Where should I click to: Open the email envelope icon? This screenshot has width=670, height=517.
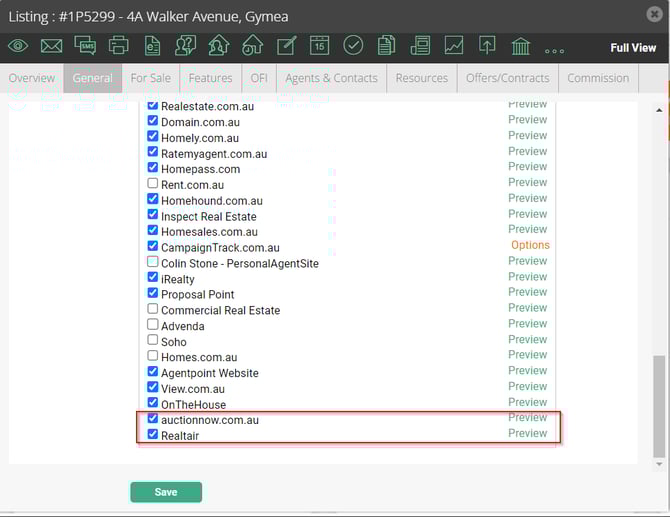pyautogui.click(x=51, y=46)
